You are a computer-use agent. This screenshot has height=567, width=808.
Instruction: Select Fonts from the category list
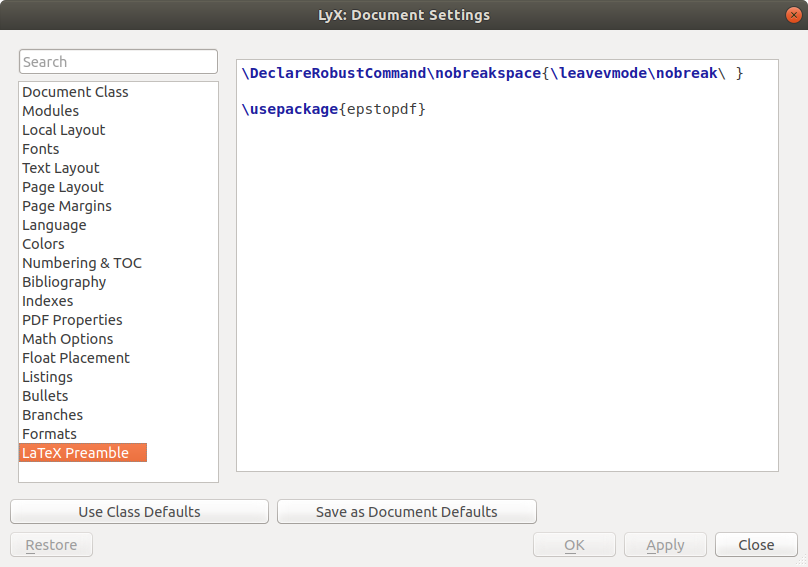pos(41,149)
